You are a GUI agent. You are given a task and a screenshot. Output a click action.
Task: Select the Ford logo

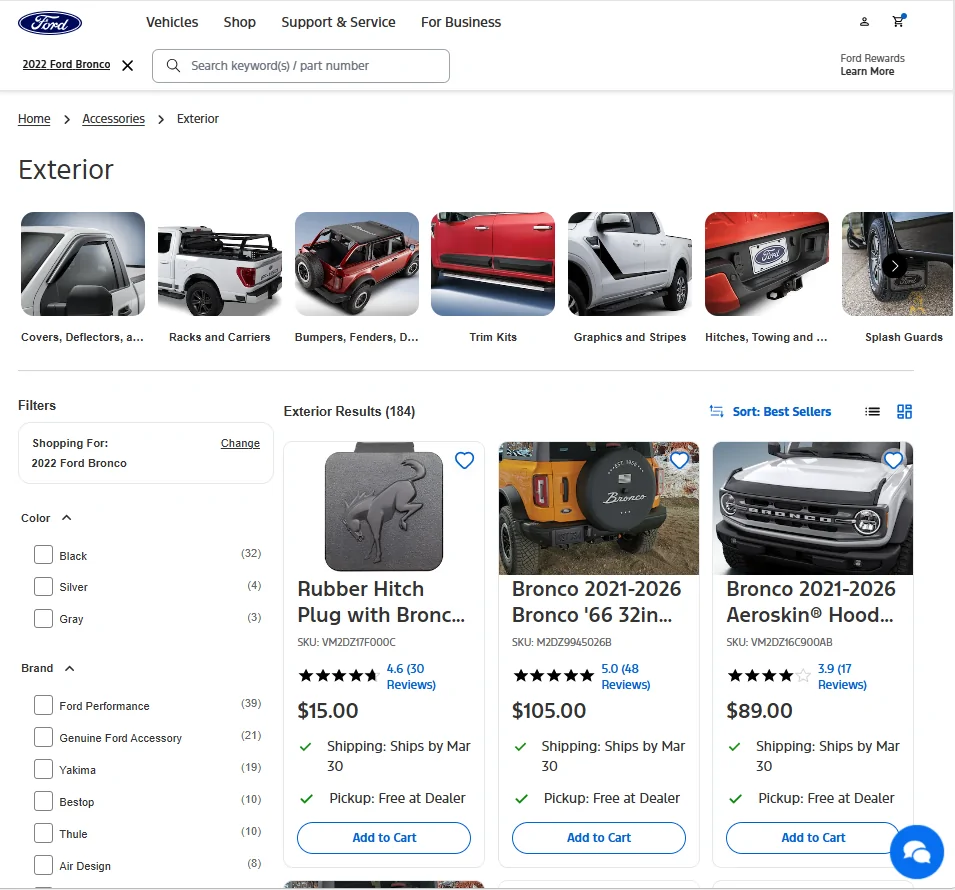[49, 21]
